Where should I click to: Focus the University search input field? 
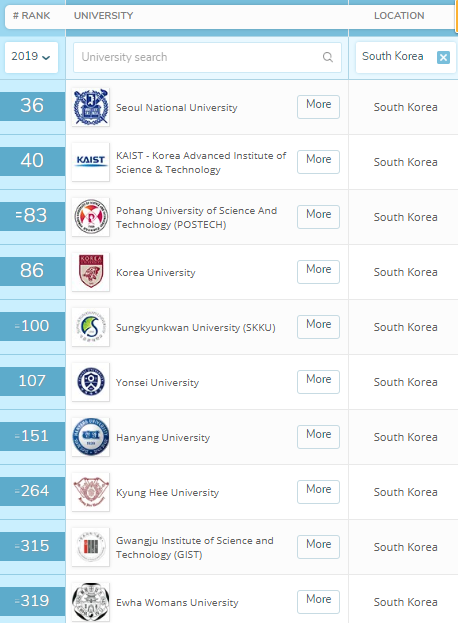(x=207, y=57)
